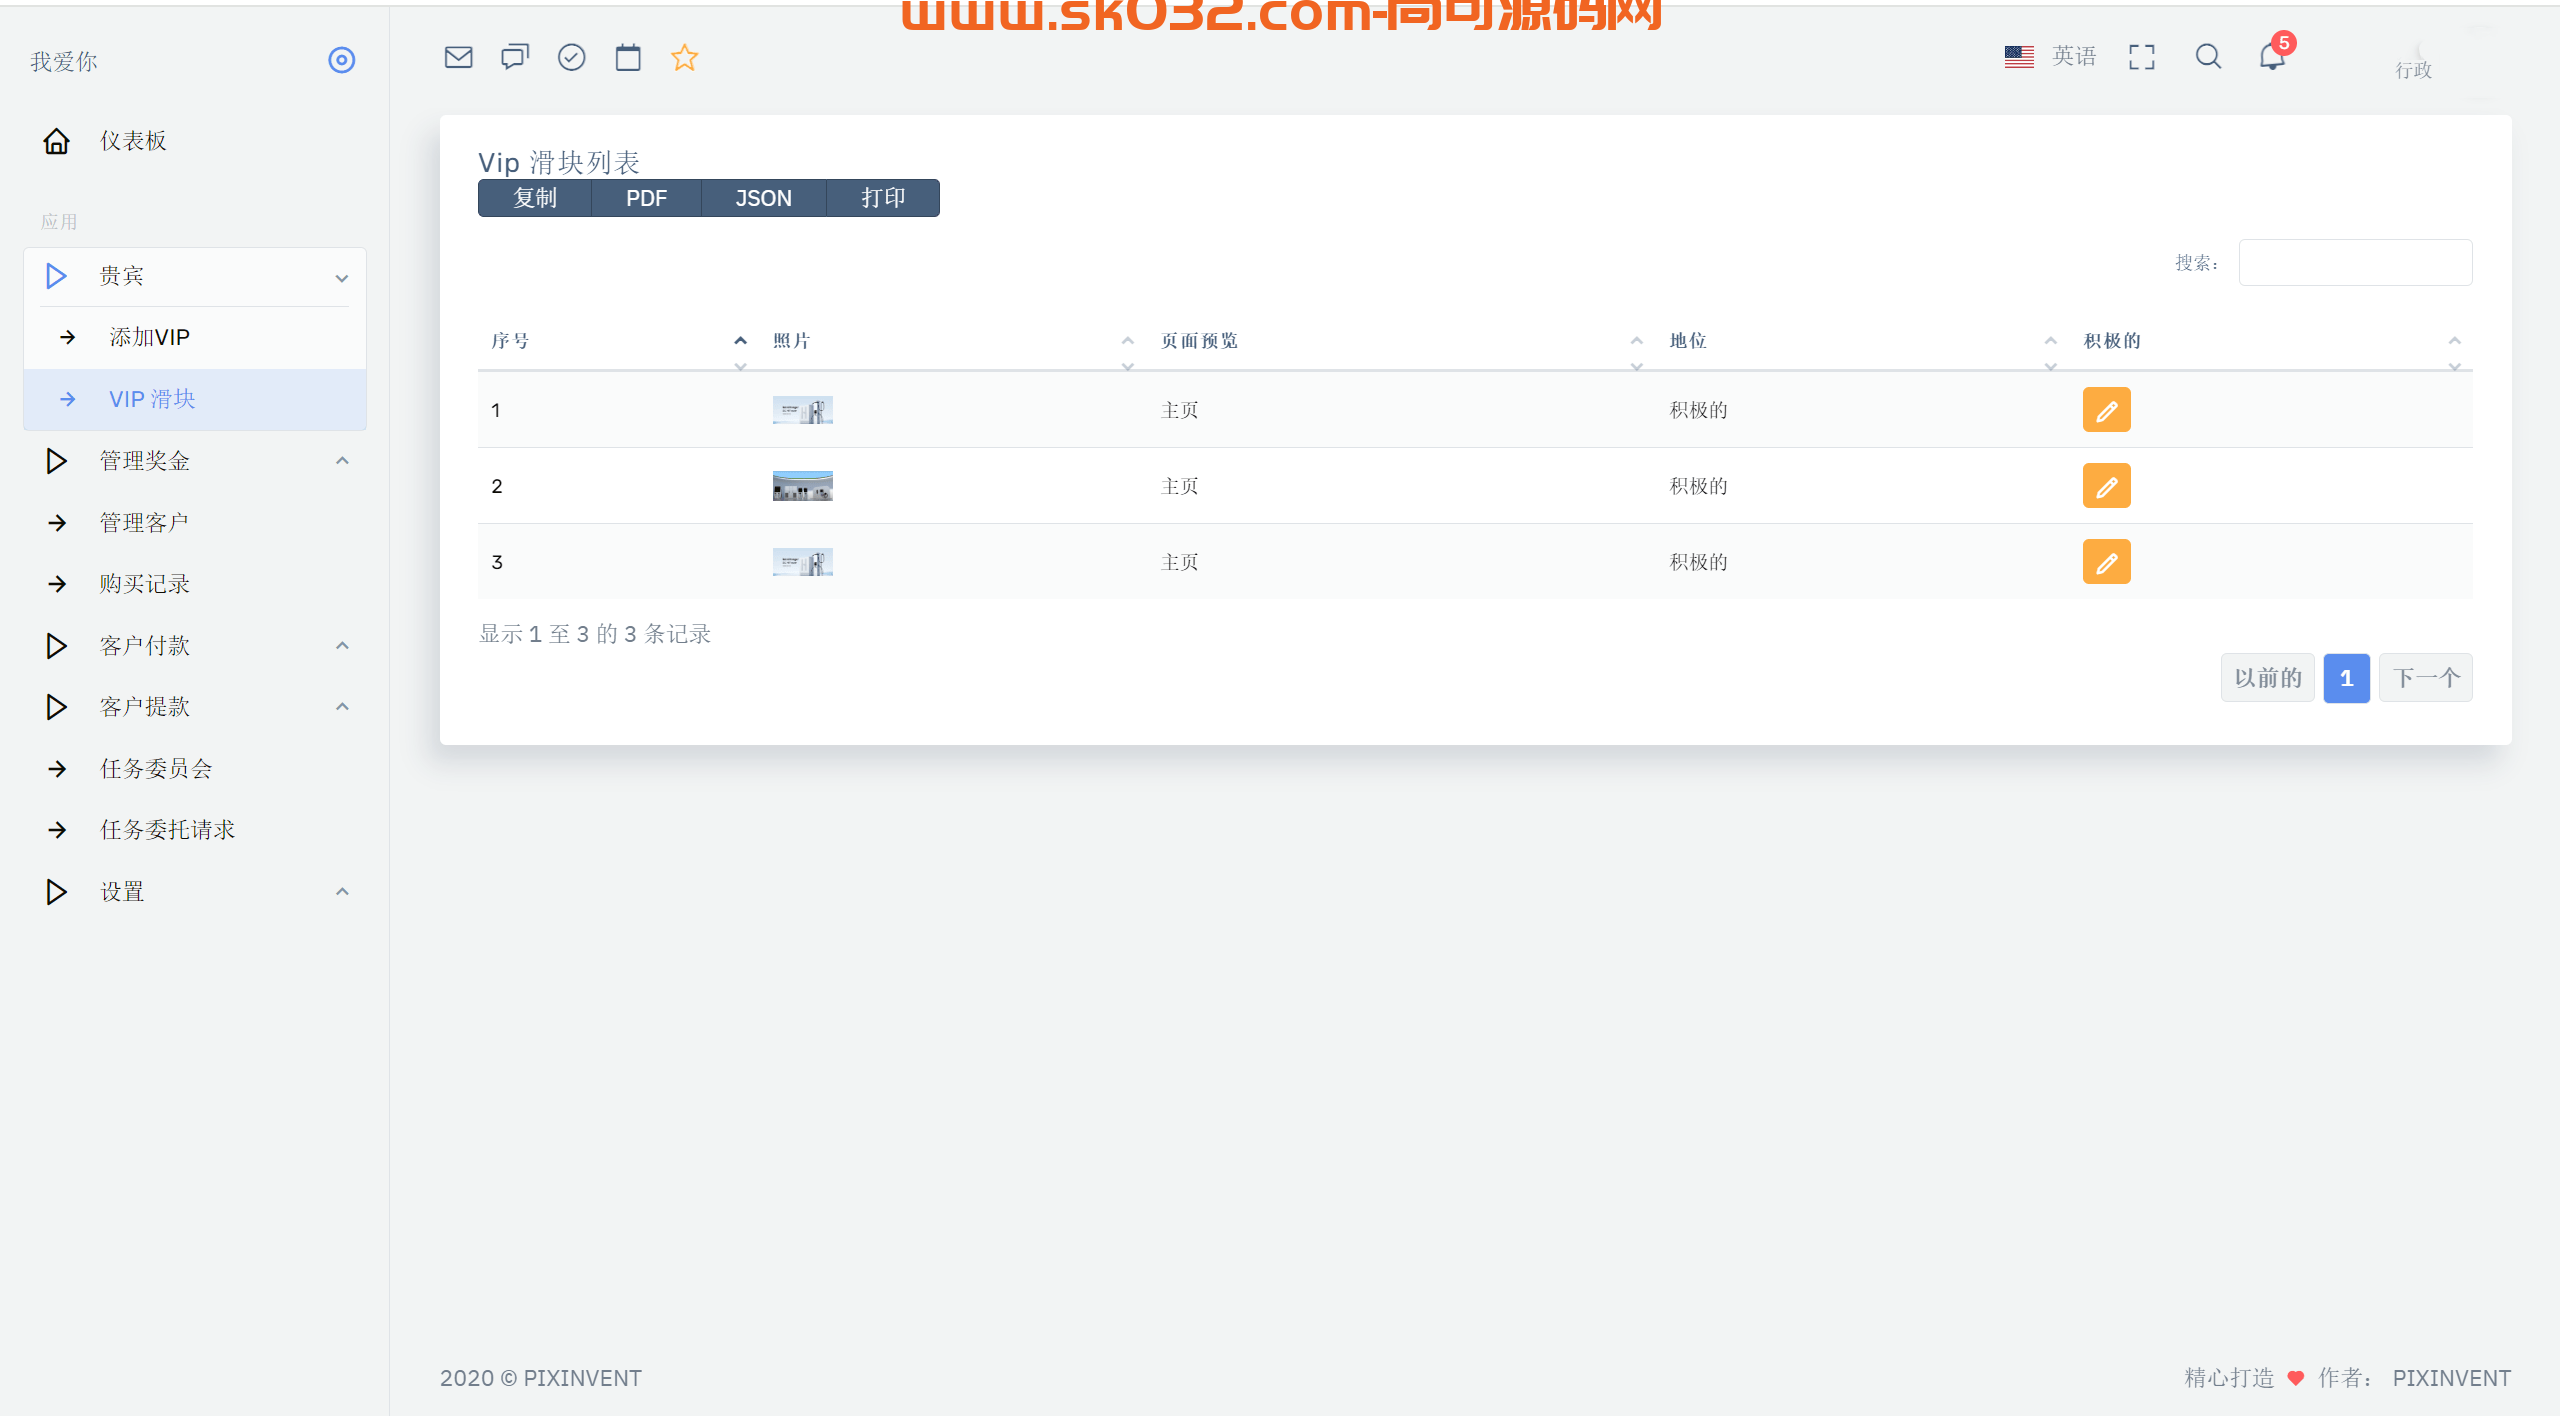
Task: Sort table by 地位 column
Action: pyautogui.click(x=1863, y=341)
